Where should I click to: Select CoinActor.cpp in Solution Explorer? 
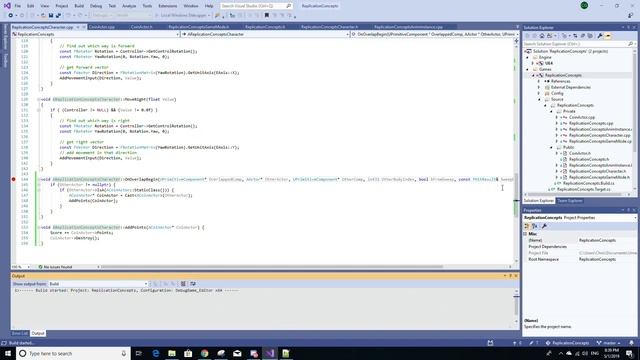click(582, 117)
